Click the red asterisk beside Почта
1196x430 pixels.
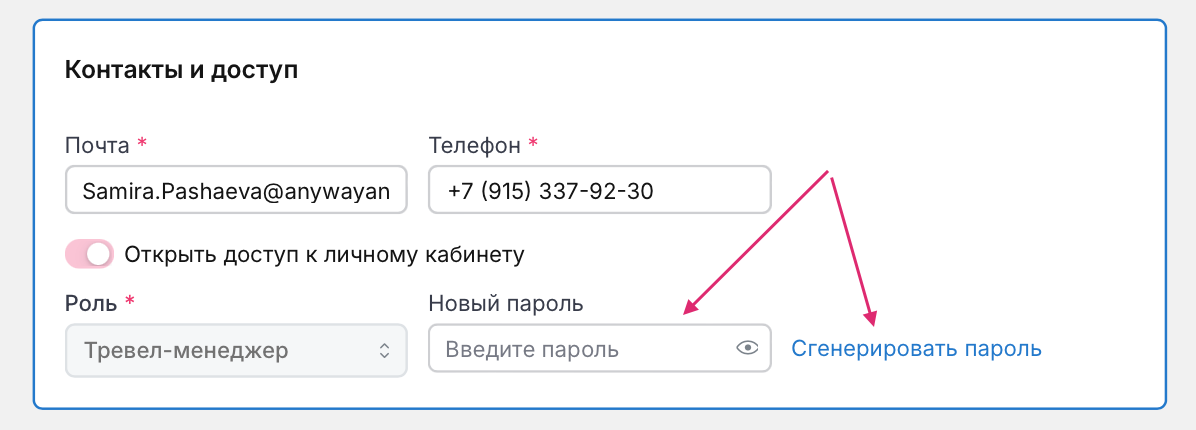point(142,145)
